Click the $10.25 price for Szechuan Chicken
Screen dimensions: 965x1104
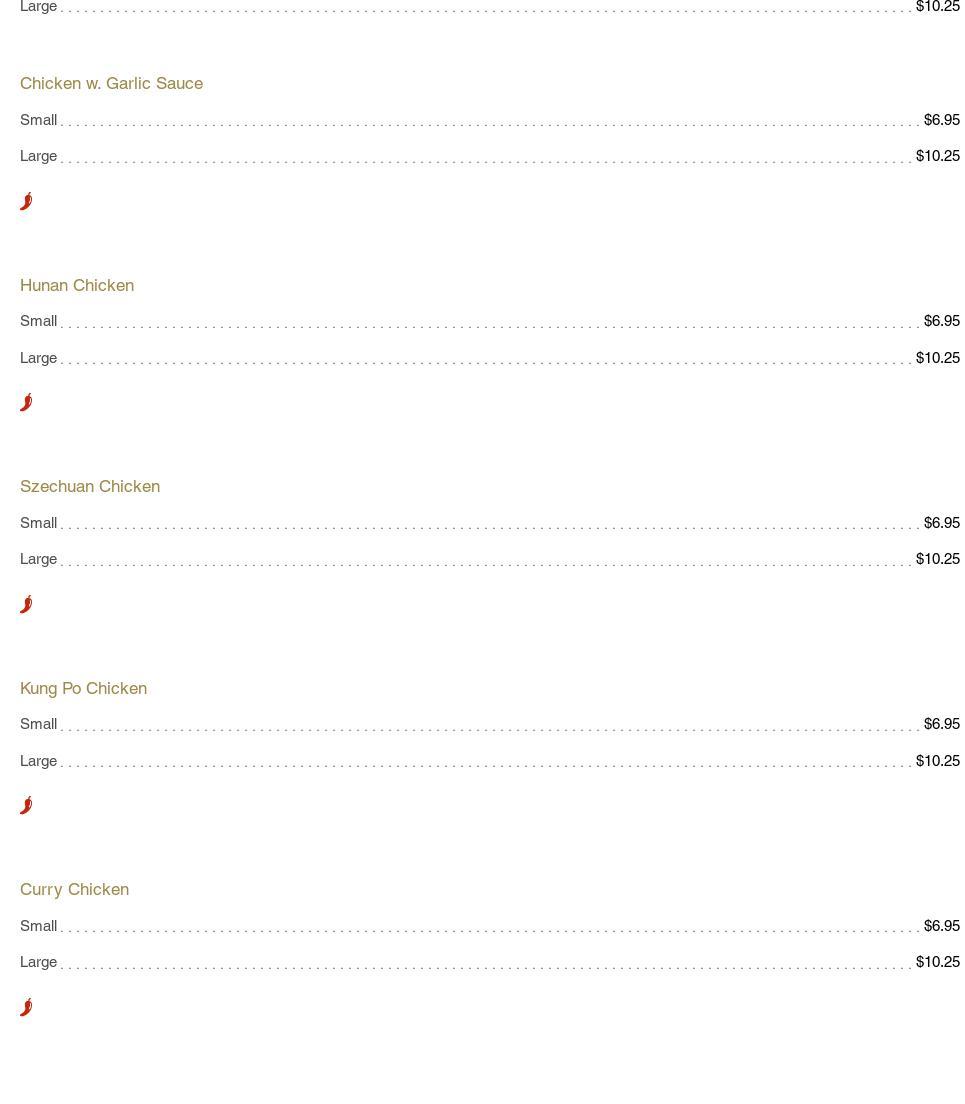937,559
